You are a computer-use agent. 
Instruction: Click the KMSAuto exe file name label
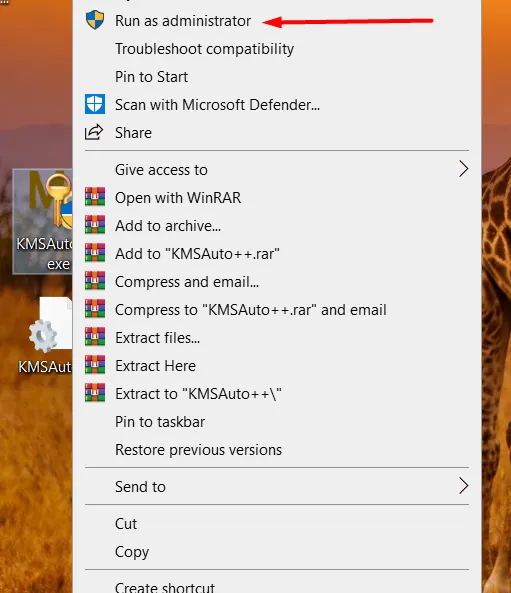pos(44,253)
